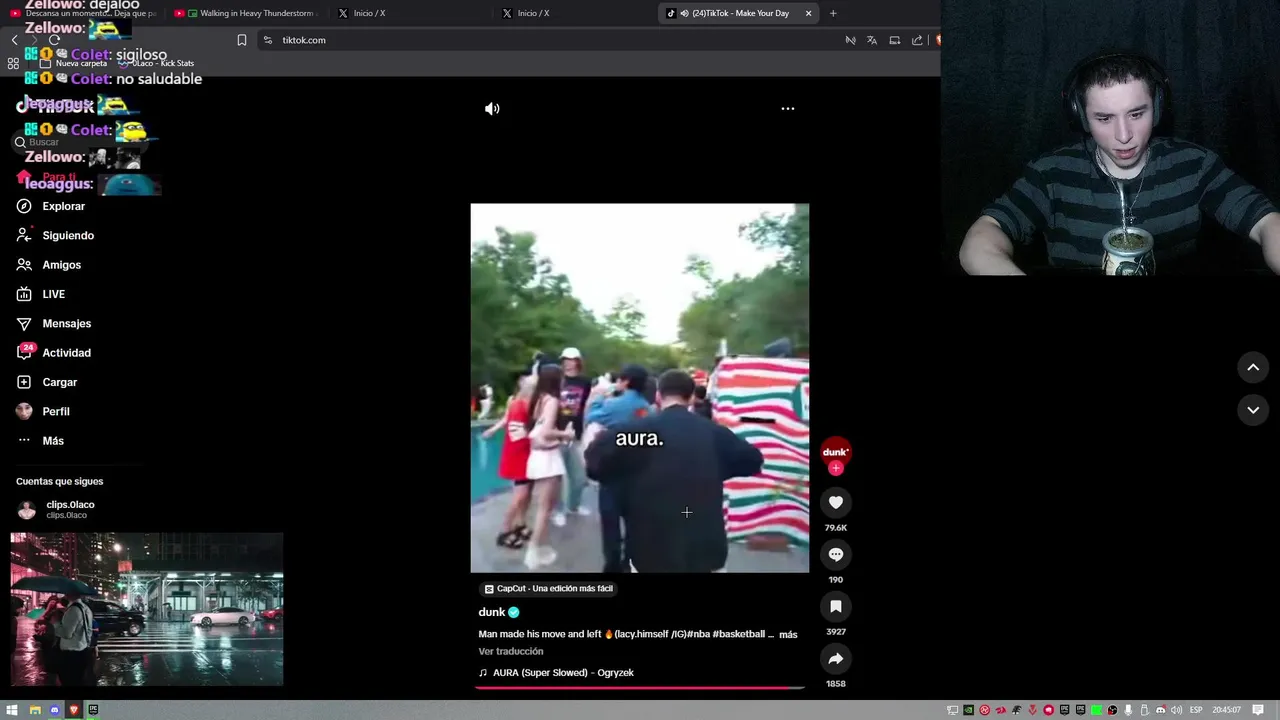Viewport: 1280px width, 720px height.
Task: Open Discord from the taskbar
Action: click(x=54, y=710)
